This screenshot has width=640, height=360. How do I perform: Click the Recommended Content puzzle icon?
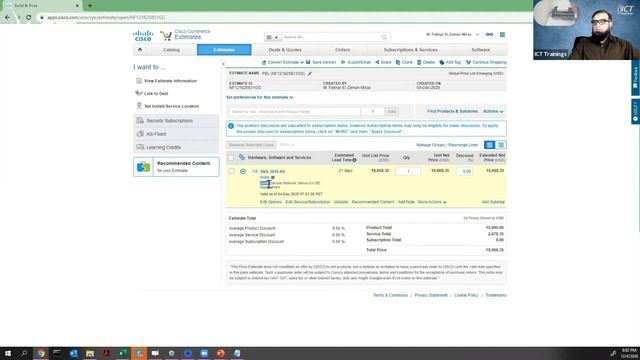[143, 167]
